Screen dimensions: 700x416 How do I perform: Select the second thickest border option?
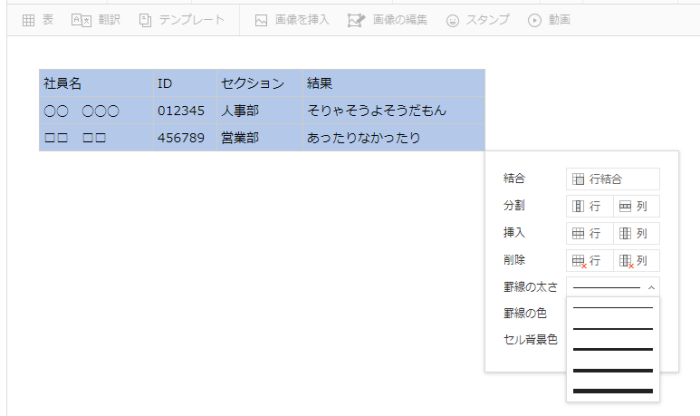(612, 370)
